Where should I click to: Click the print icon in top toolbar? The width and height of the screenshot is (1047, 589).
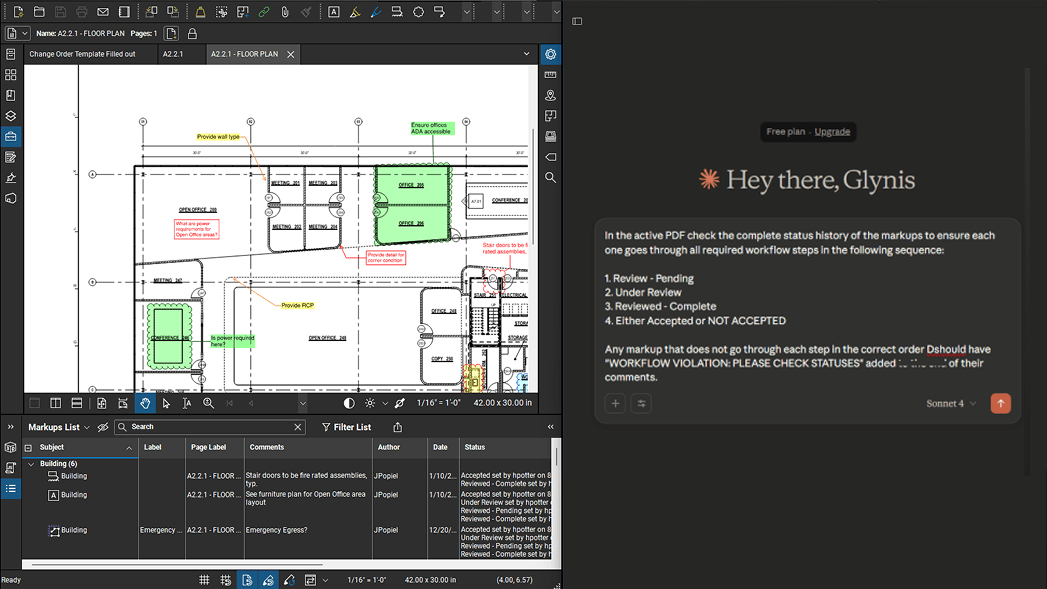[x=82, y=12]
